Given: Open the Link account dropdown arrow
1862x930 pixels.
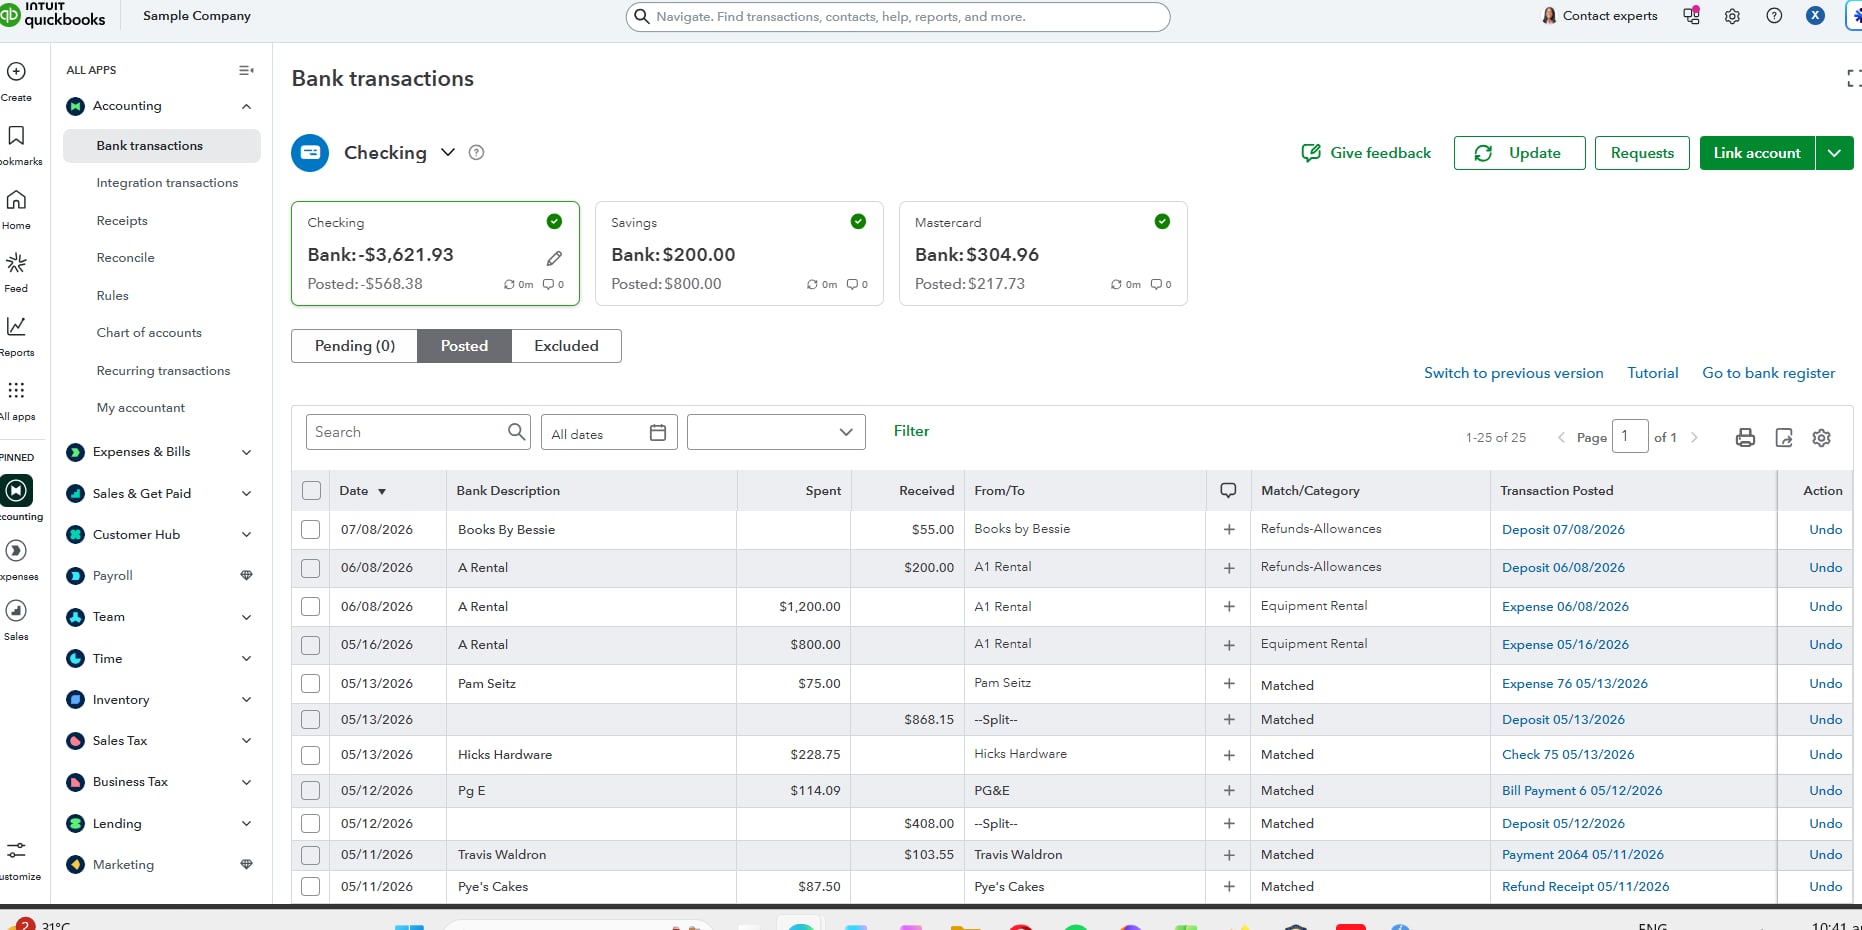Looking at the screenshot, I should pos(1834,153).
